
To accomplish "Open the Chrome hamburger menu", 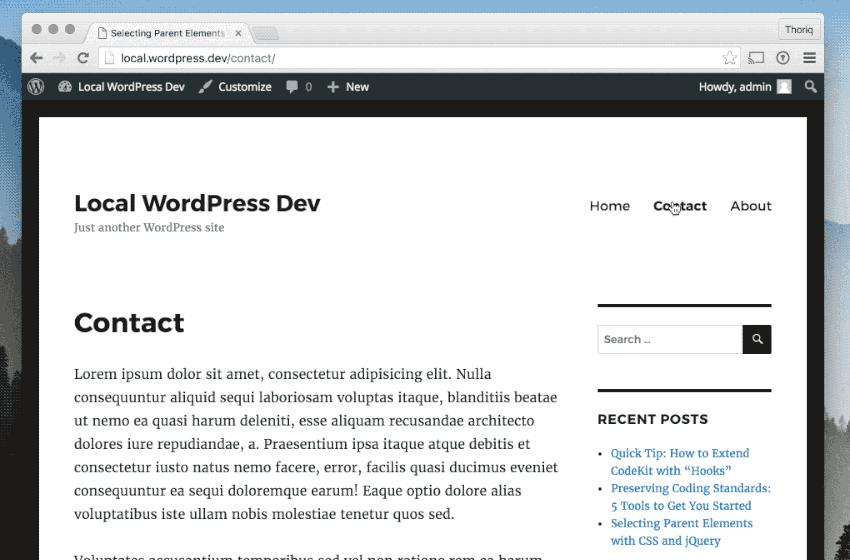I will point(809,58).
